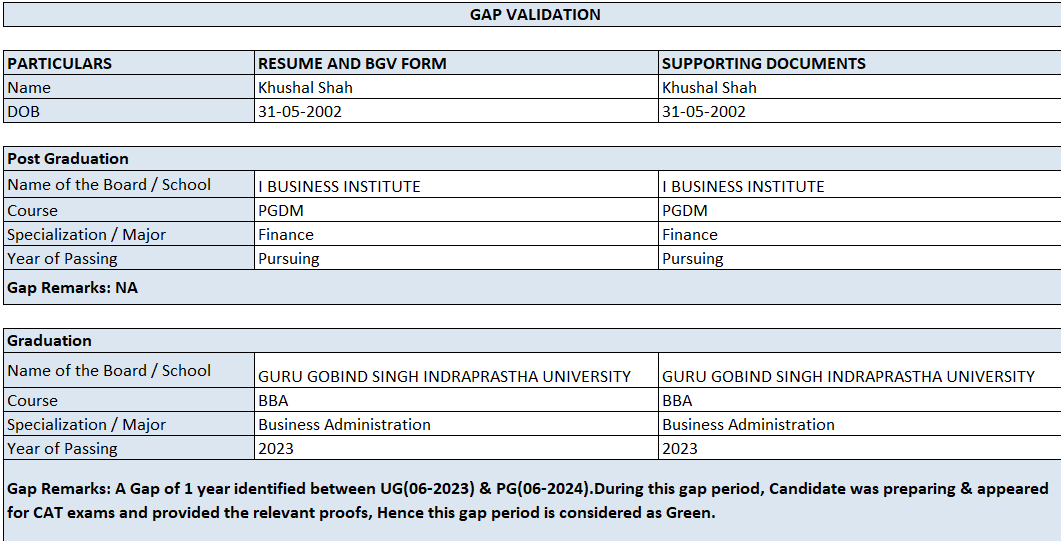Select the GAP VALIDATION title cell

click(532, 15)
